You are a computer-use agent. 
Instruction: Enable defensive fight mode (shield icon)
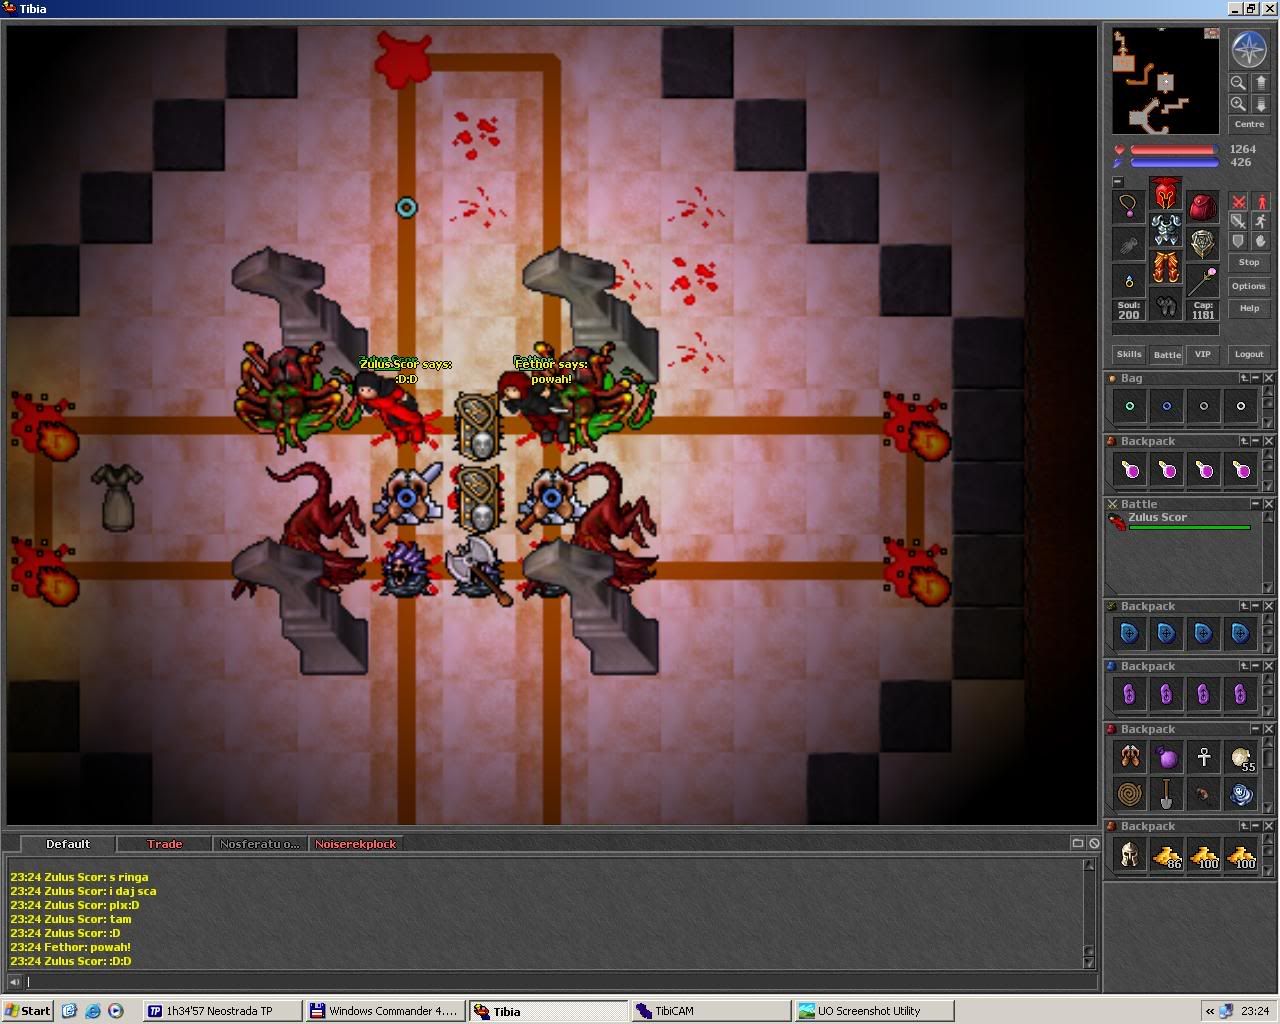pos(1238,241)
